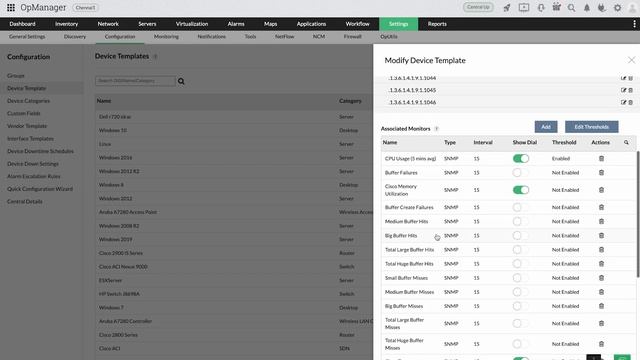Delete the CPU Usage (5 mins avg) monitor

(601, 158)
